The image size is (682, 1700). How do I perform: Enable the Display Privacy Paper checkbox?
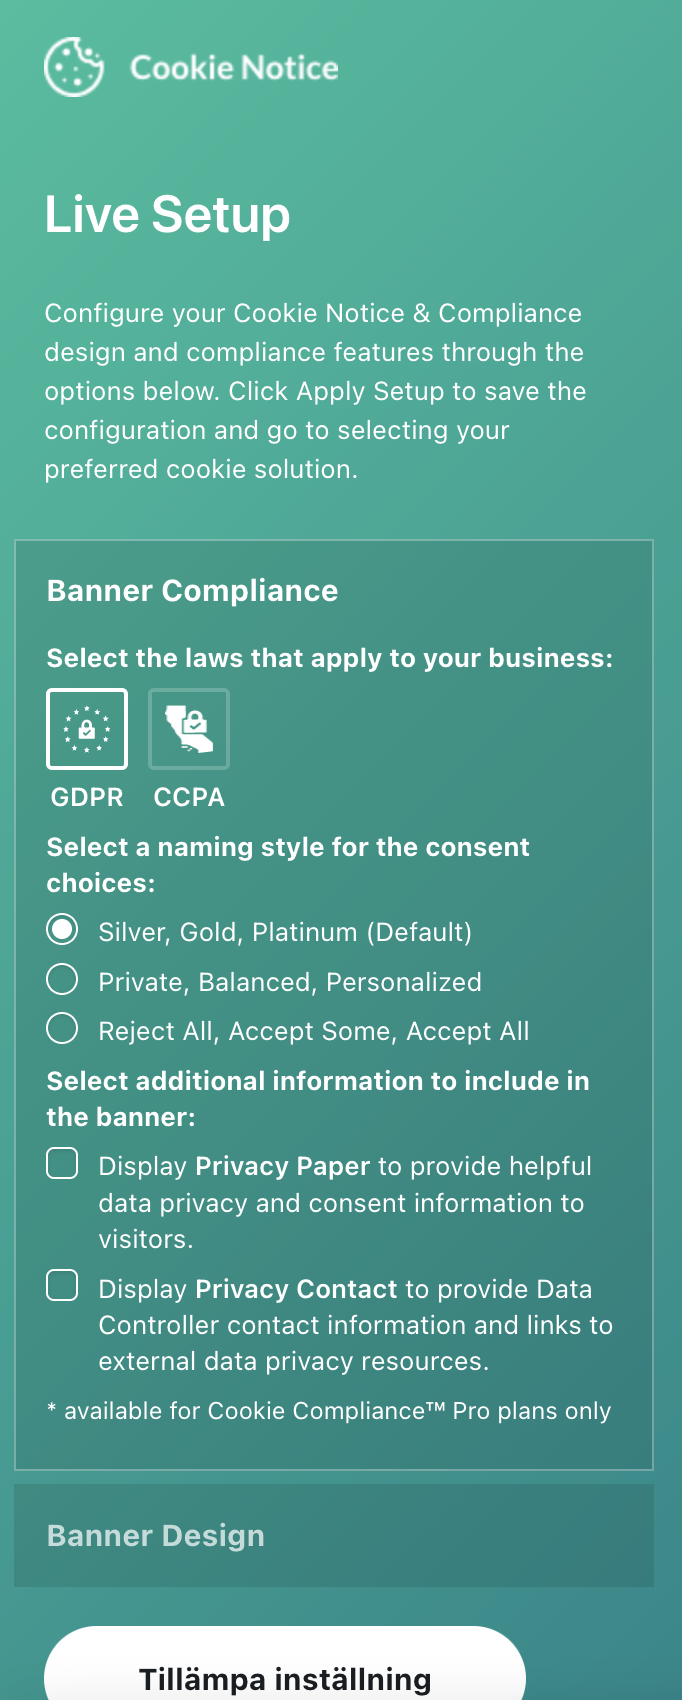(62, 1164)
